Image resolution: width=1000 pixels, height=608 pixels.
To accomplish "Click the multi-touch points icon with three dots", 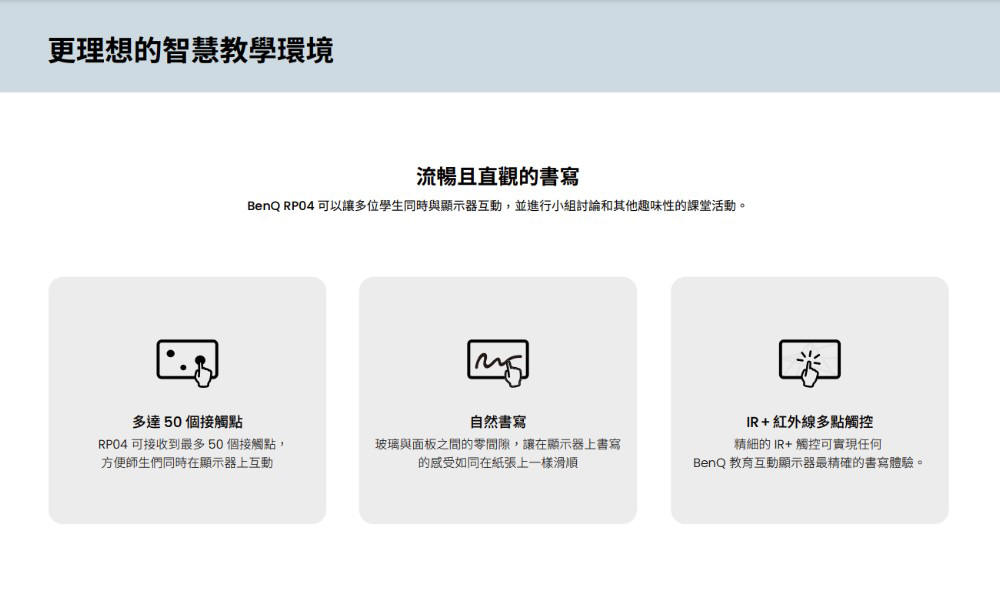I will (x=188, y=363).
